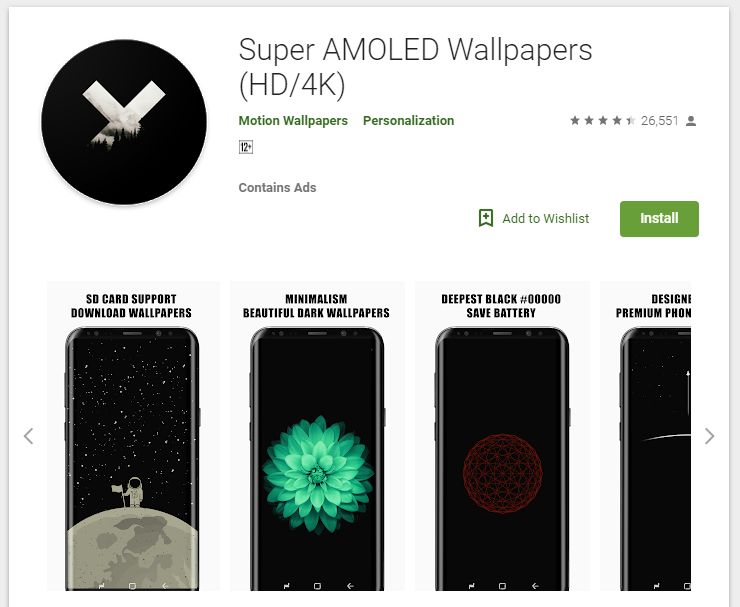Click the 12+ content rating badge
The image size is (740, 607).
pyautogui.click(x=246, y=147)
